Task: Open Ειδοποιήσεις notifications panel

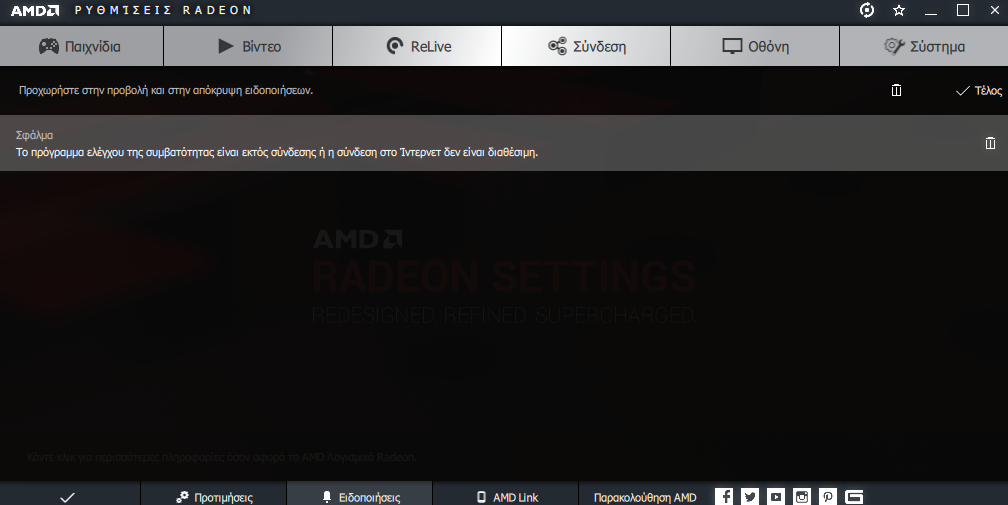Action: pyautogui.click(x=360, y=495)
